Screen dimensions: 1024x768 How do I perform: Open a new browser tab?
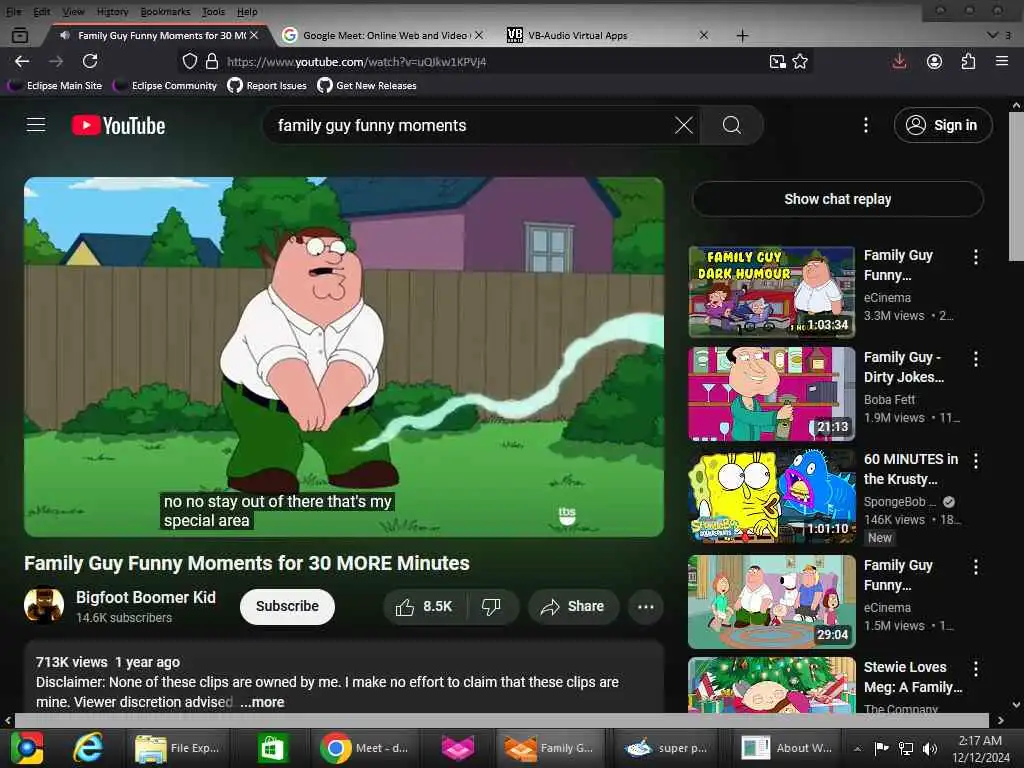[x=742, y=35]
